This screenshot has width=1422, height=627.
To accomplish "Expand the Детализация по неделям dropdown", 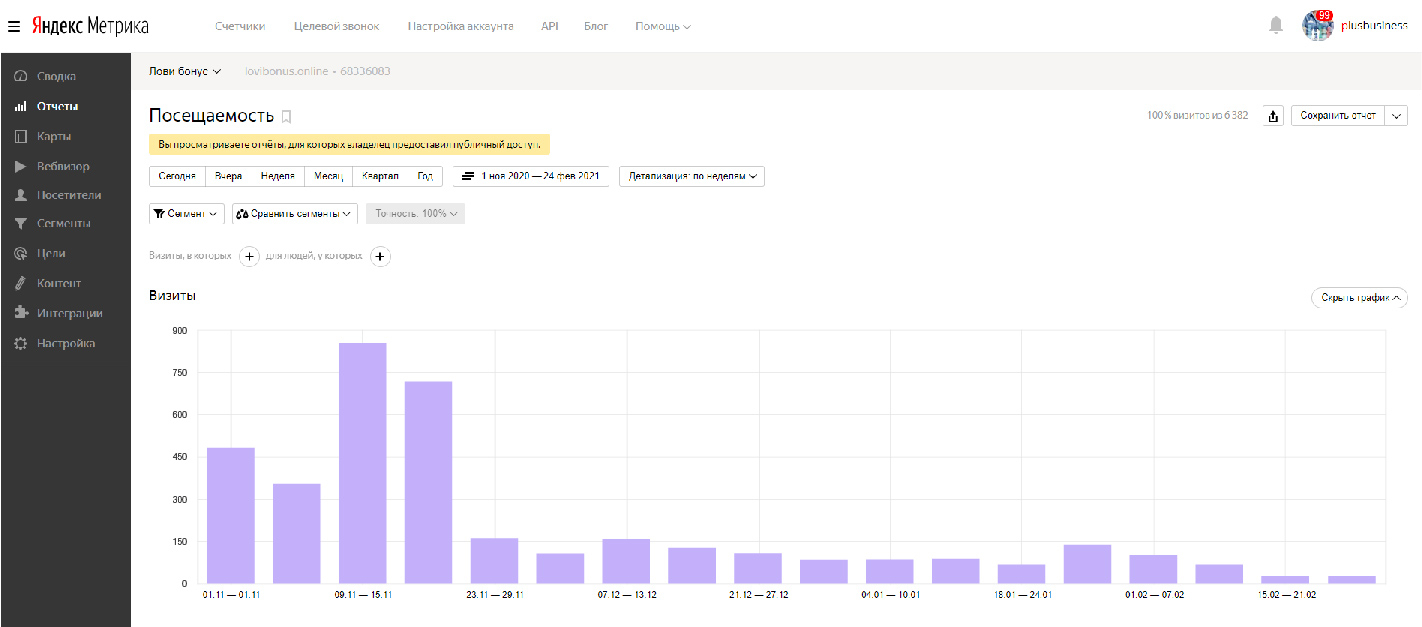I will pyautogui.click(x=691, y=176).
